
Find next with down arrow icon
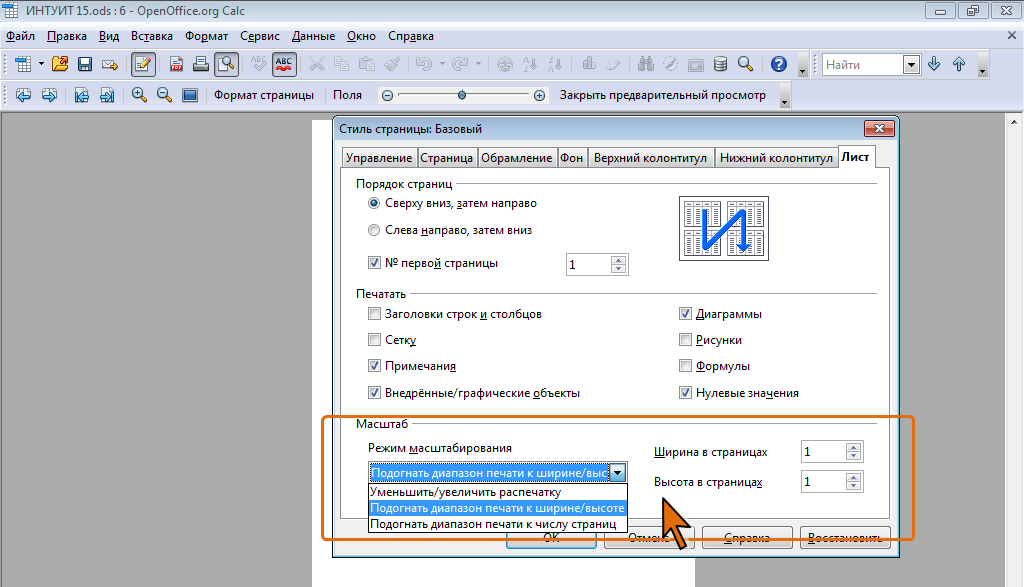pos(934,64)
